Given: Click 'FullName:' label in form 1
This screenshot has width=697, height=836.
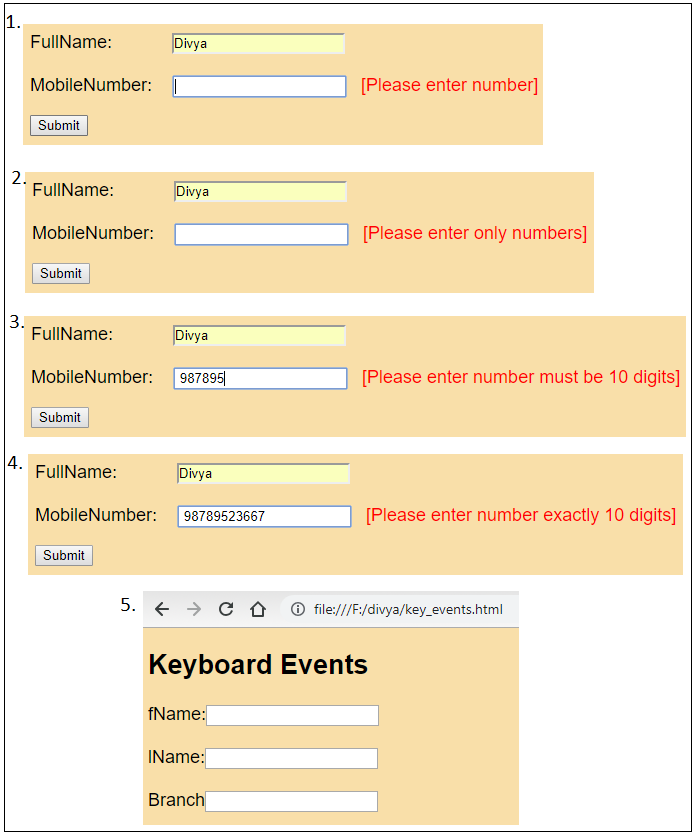Looking at the screenshot, I should pyautogui.click(x=71, y=42).
